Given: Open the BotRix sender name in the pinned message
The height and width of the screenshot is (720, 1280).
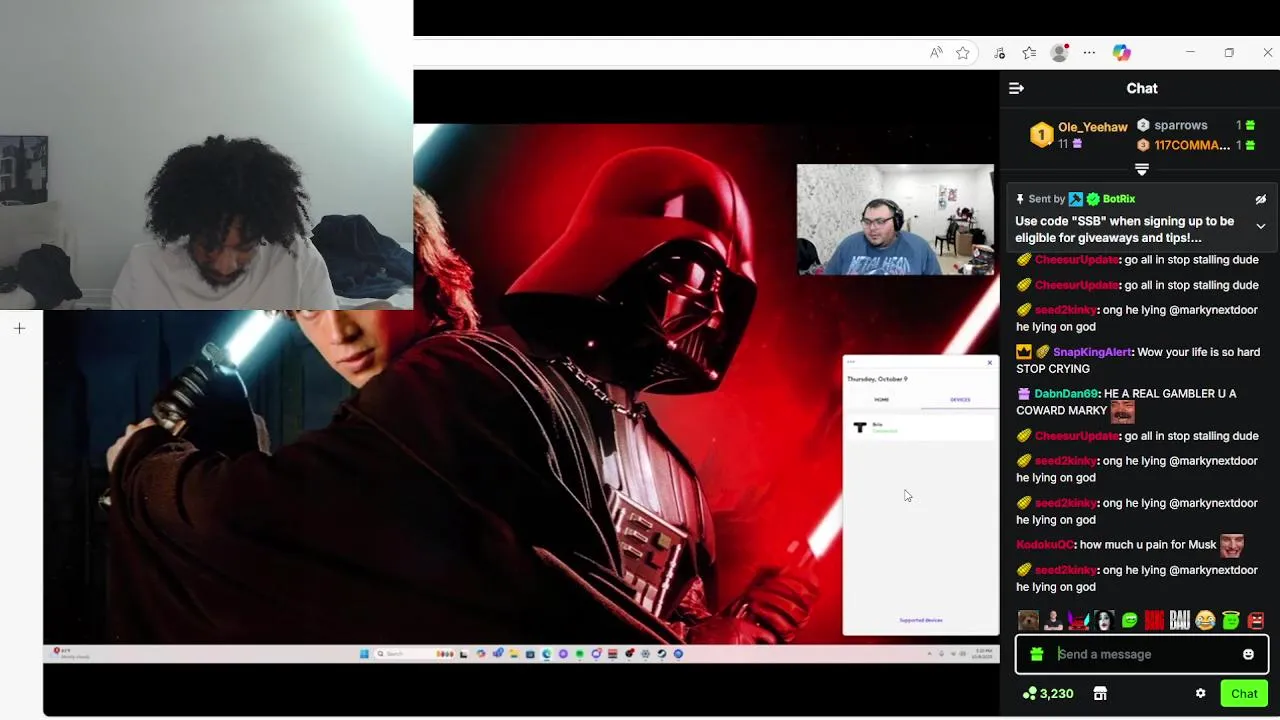Looking at the screenshot, I should click(x=1119, y=199).
